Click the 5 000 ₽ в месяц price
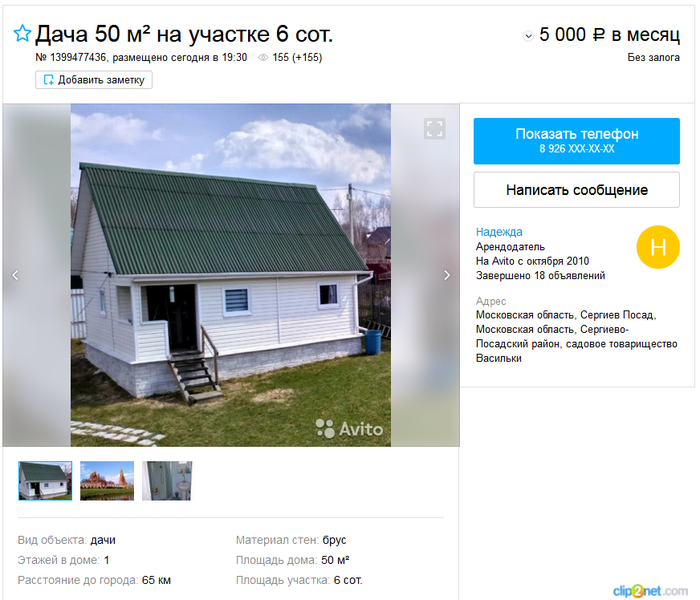The height and width of the screenshot is (600, 700). point(609,34)
